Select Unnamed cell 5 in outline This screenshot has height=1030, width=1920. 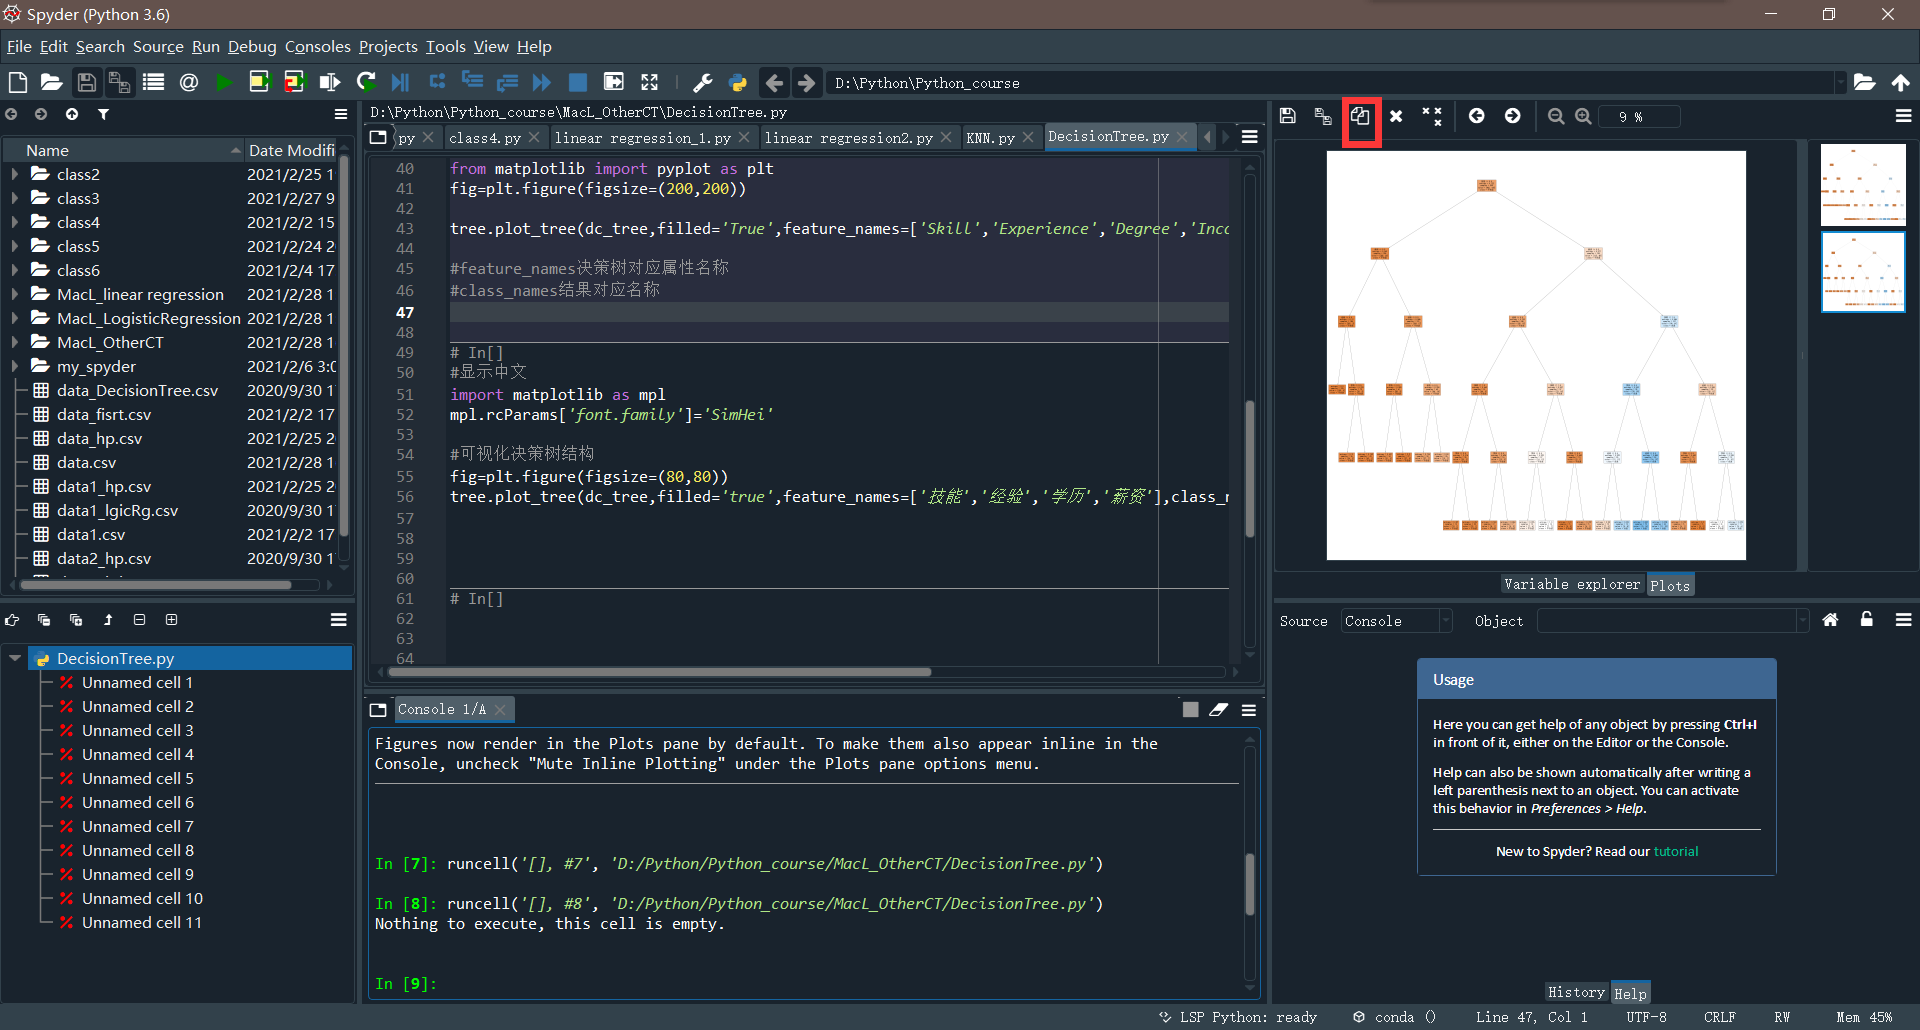pos(138,778)
